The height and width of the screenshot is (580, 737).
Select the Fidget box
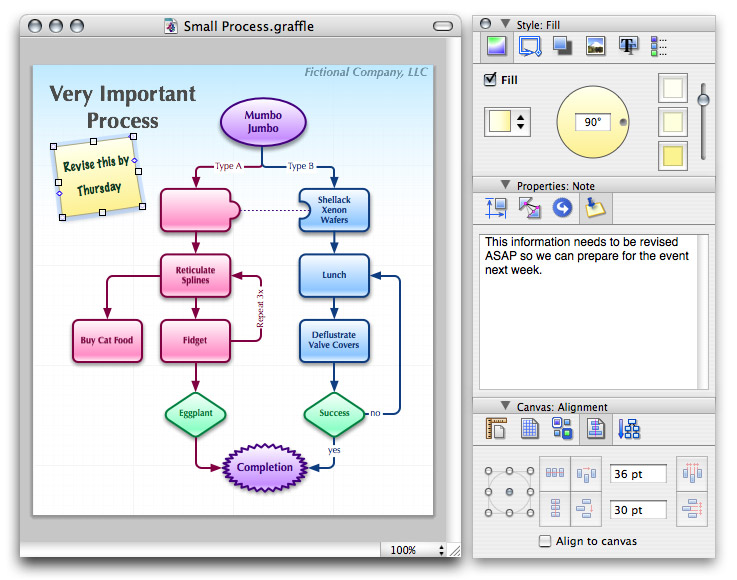[x=196, y=341]
